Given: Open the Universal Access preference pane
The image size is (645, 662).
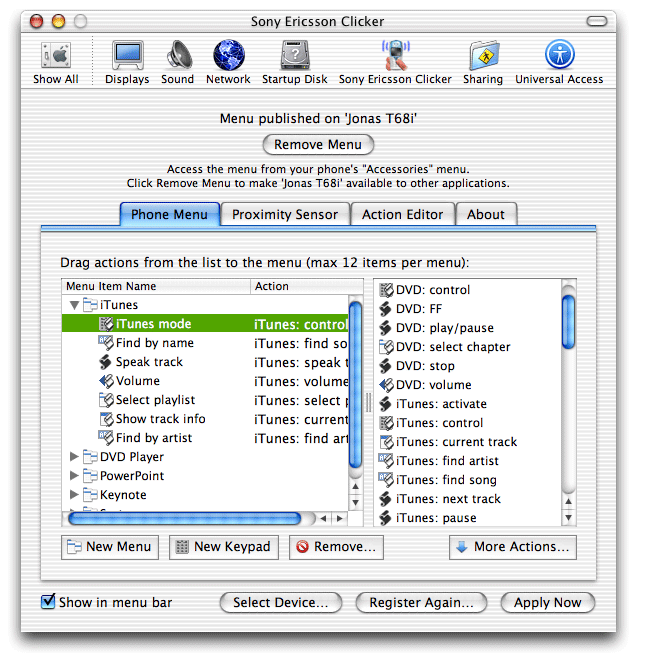Looking at the screenshot, I should point(559,62).
